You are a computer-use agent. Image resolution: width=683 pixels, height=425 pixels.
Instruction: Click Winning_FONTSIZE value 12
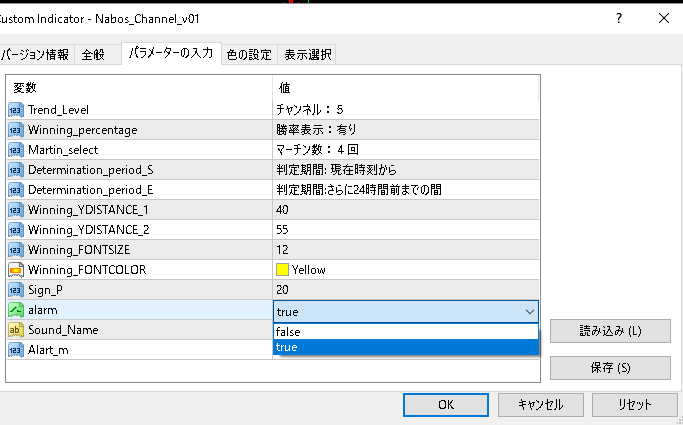(x=282, y=250)
